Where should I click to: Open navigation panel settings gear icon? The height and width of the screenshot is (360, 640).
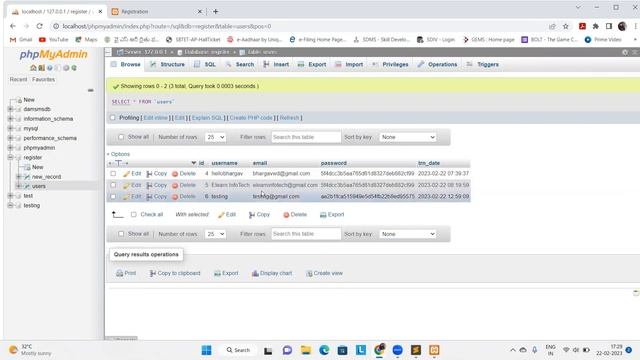click(66, 68)
